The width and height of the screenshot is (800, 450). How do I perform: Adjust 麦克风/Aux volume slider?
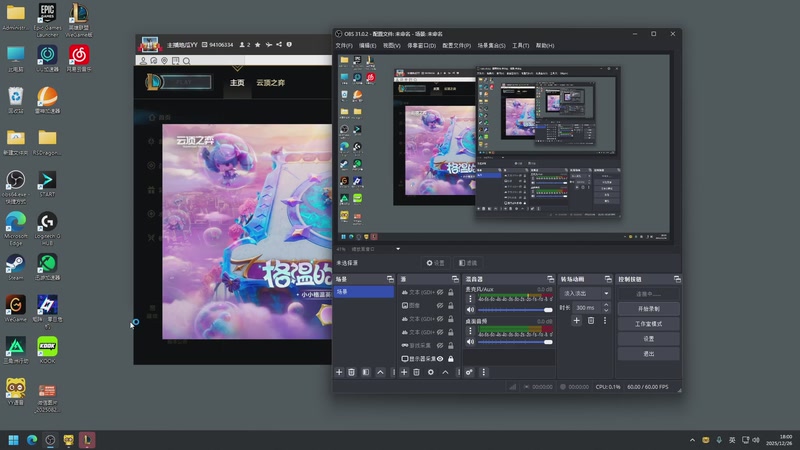(x=515, y=310)
